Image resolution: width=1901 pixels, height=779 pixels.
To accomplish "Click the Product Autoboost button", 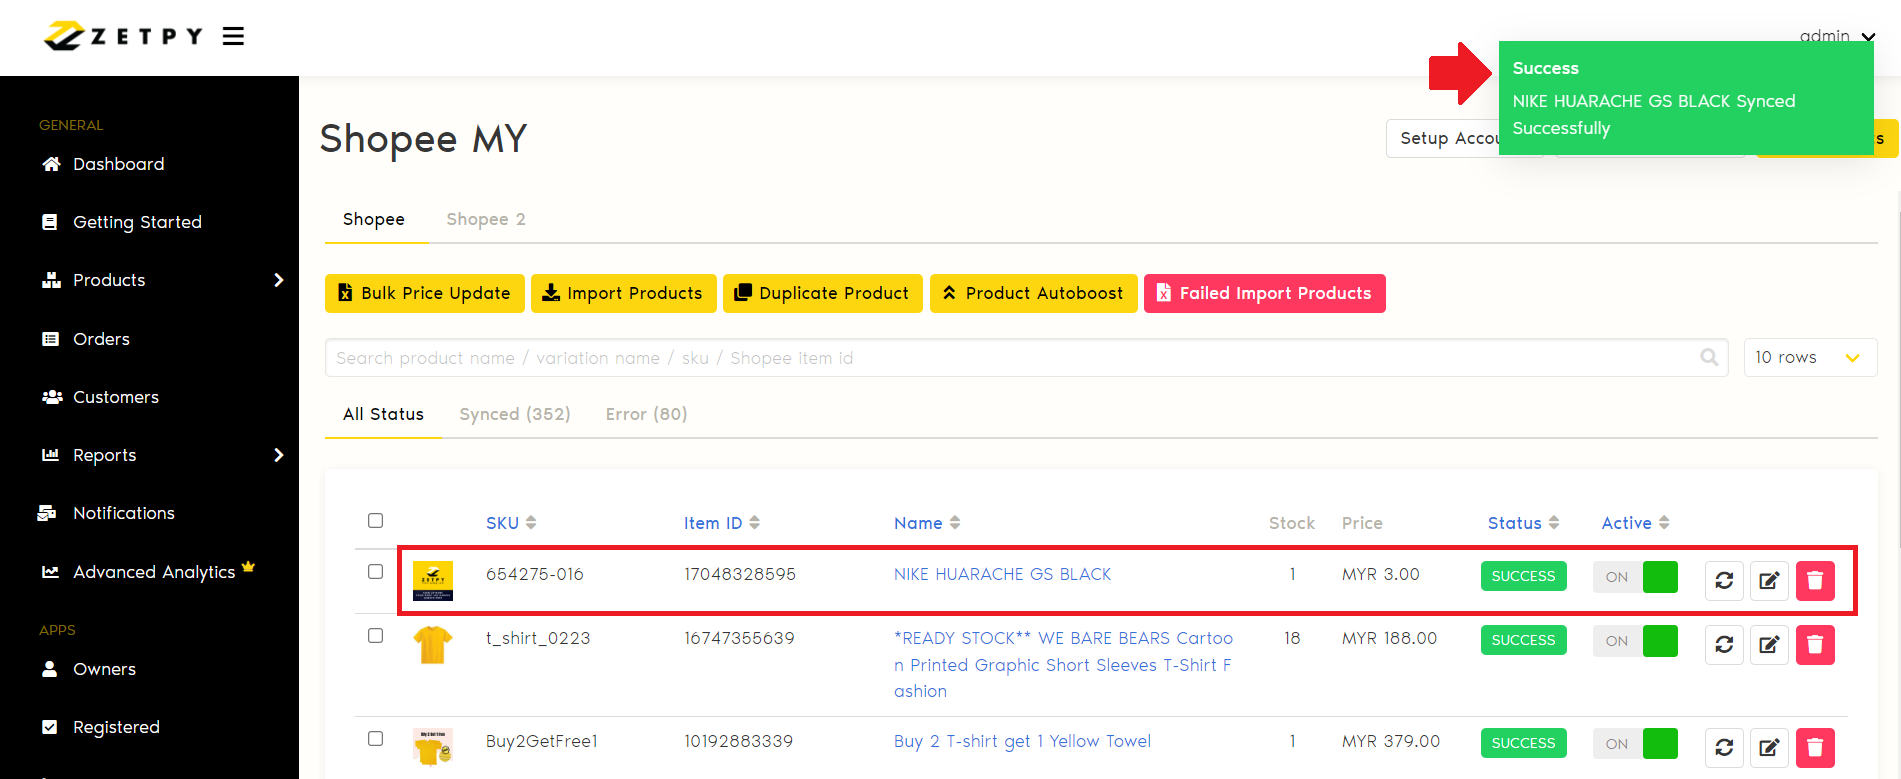I will click(1034, 293).
